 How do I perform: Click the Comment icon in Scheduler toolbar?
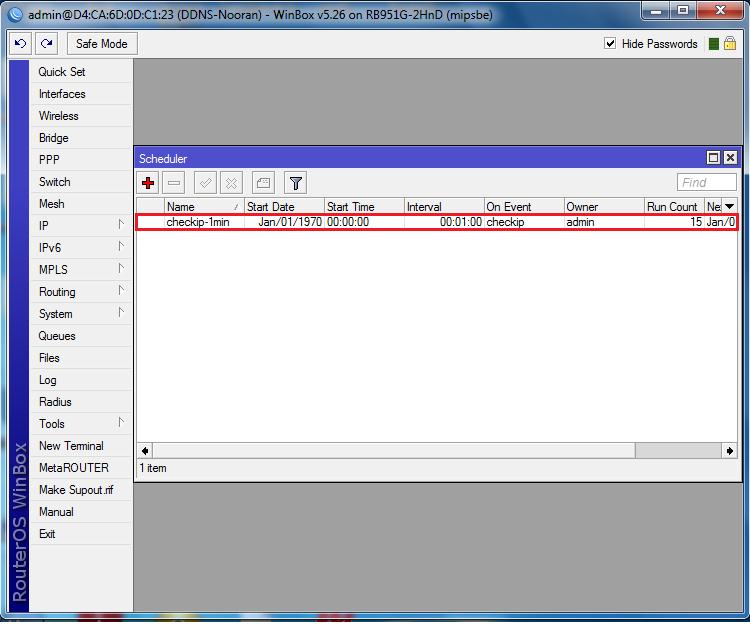(262, 182)
